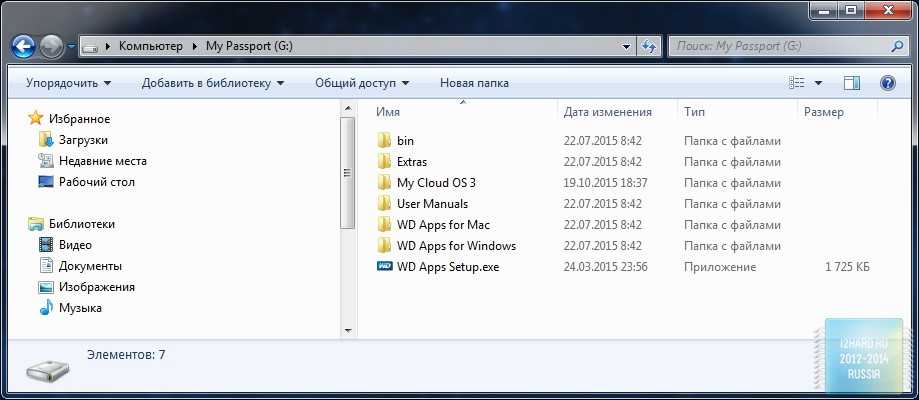
Task: Click the navigation pane scrollbar down arrow
Action: coord(347,330)
